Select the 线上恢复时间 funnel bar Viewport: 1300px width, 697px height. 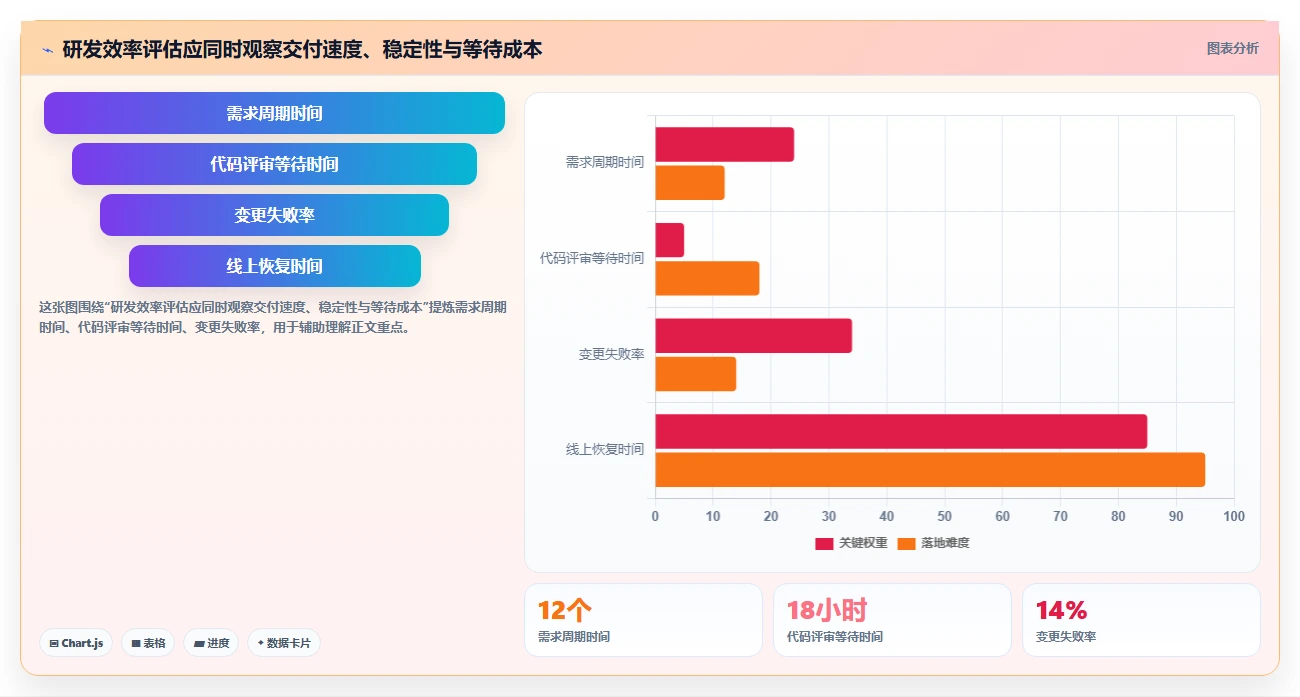(274, 266)
